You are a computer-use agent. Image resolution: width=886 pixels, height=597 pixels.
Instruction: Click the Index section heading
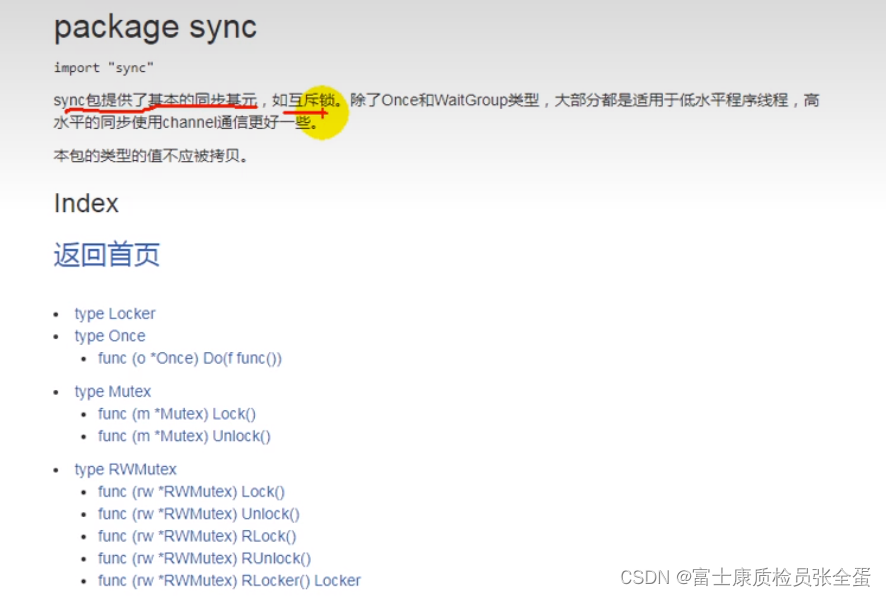pos(86,204)
